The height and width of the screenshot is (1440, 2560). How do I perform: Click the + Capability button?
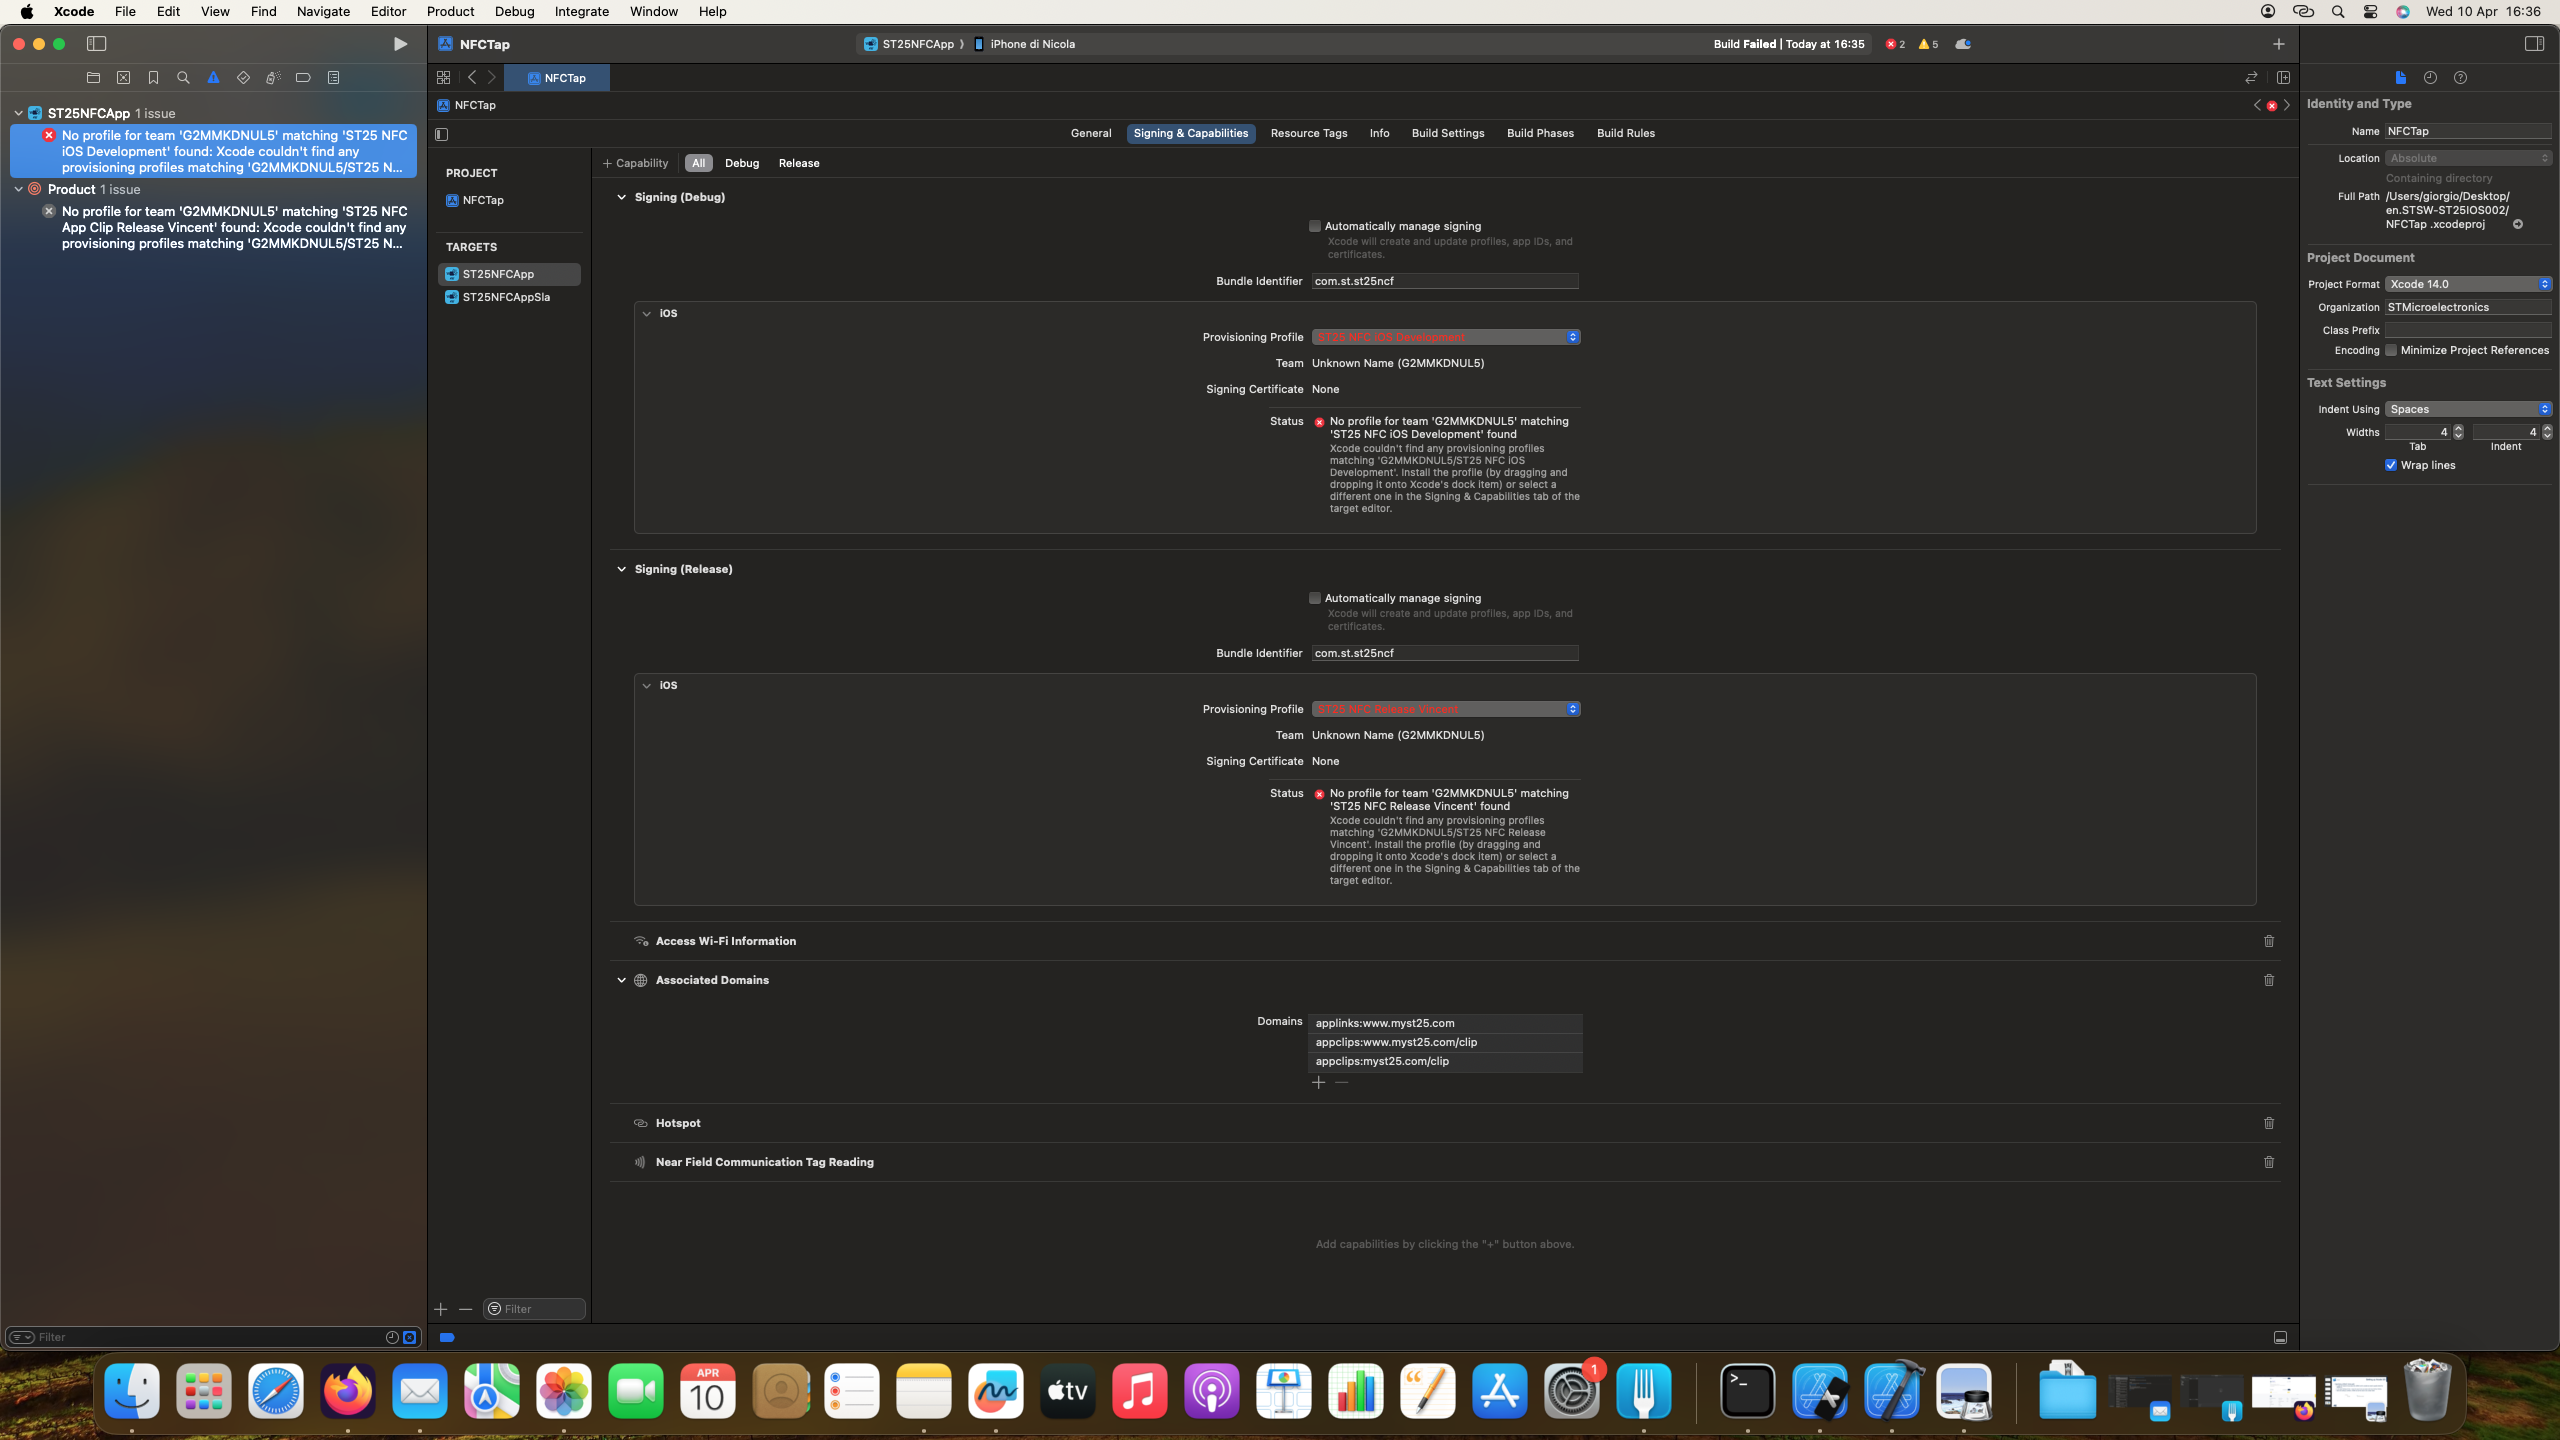tap(636, 163)
